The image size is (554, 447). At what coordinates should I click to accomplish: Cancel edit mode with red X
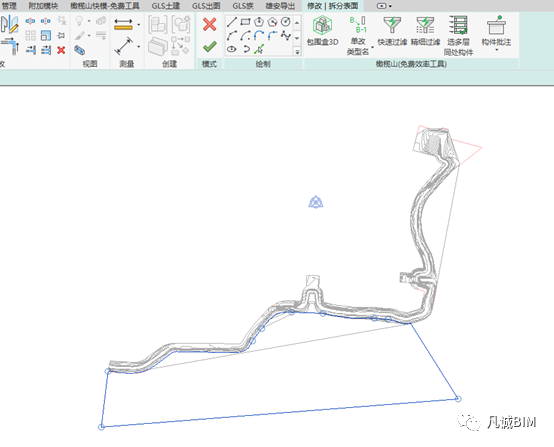(210, 24)
